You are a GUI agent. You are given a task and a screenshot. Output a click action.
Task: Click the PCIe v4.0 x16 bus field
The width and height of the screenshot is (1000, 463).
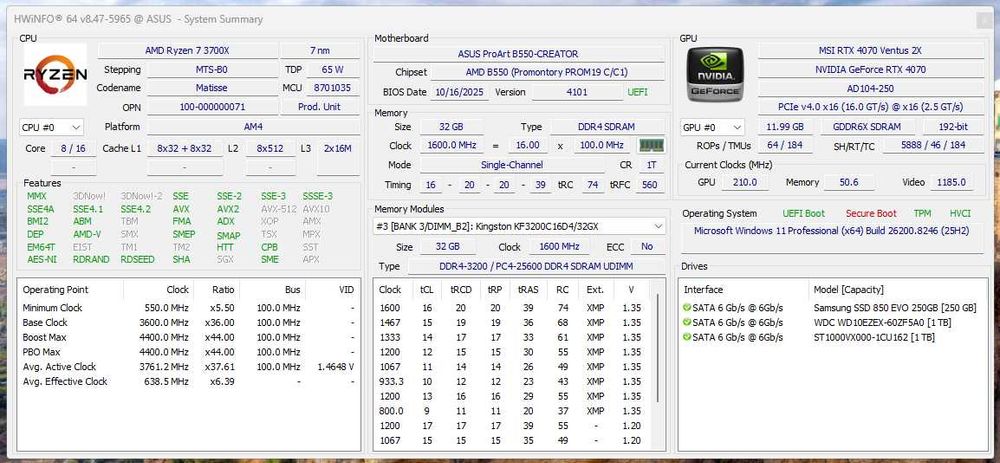(871, 107)
